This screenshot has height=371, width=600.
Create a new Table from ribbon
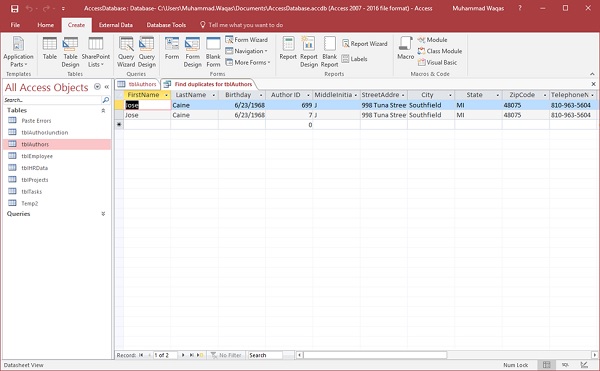(50, 48)
